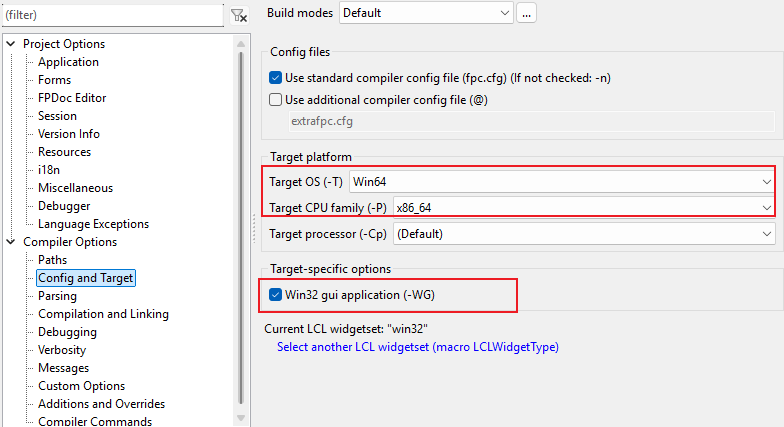The height and width of the screenshot is (427, 784).
Task: Select another LCL widgetset link
Action: [418, 347]
